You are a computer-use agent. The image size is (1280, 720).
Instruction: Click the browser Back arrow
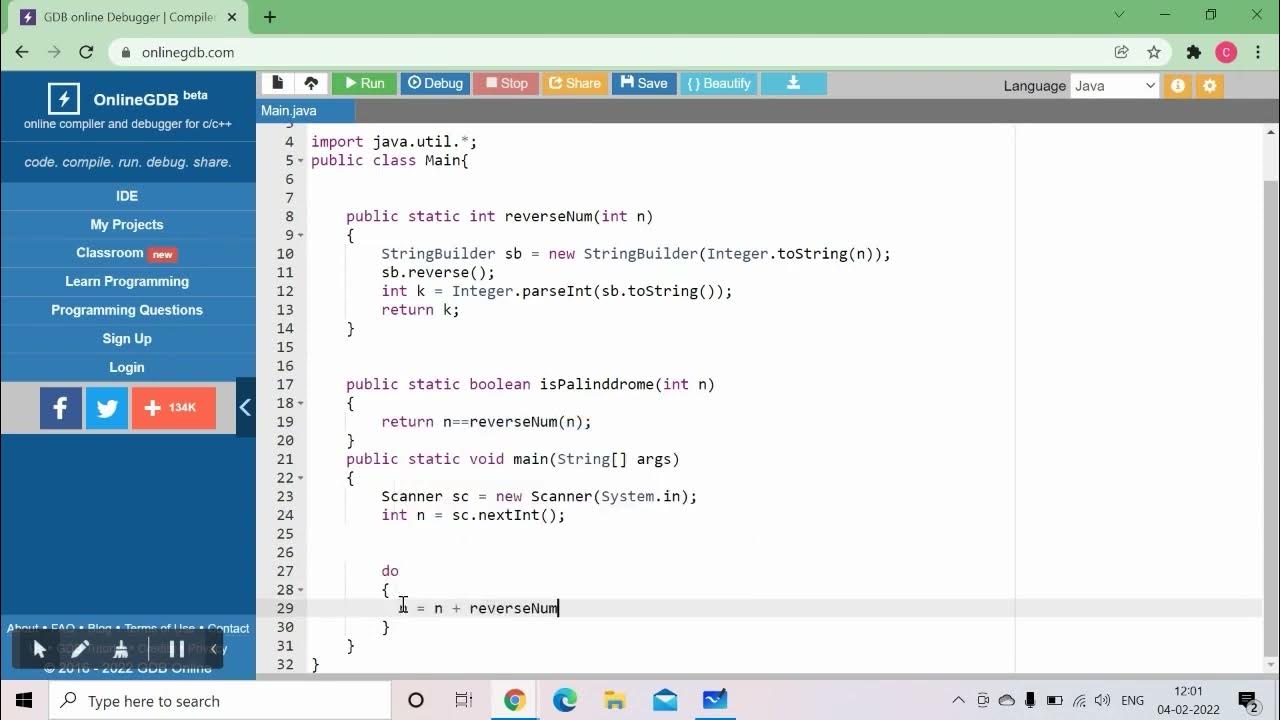(x=22, y=52)
